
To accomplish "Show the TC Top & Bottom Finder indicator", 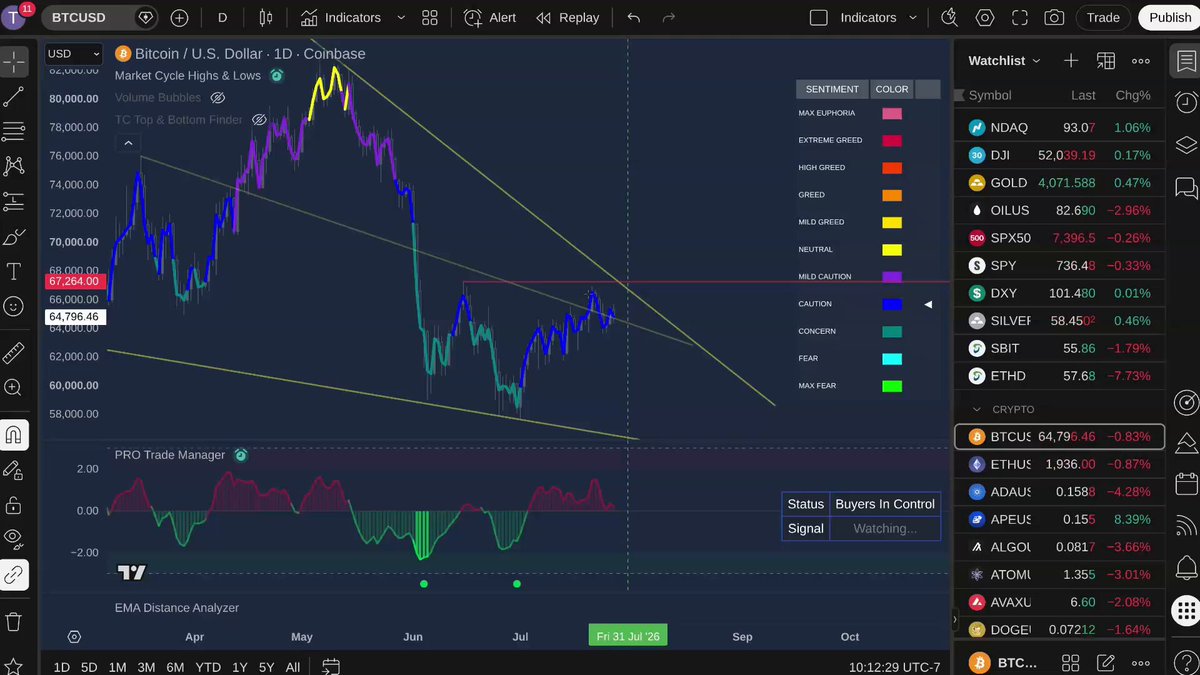I will (259, 120).
